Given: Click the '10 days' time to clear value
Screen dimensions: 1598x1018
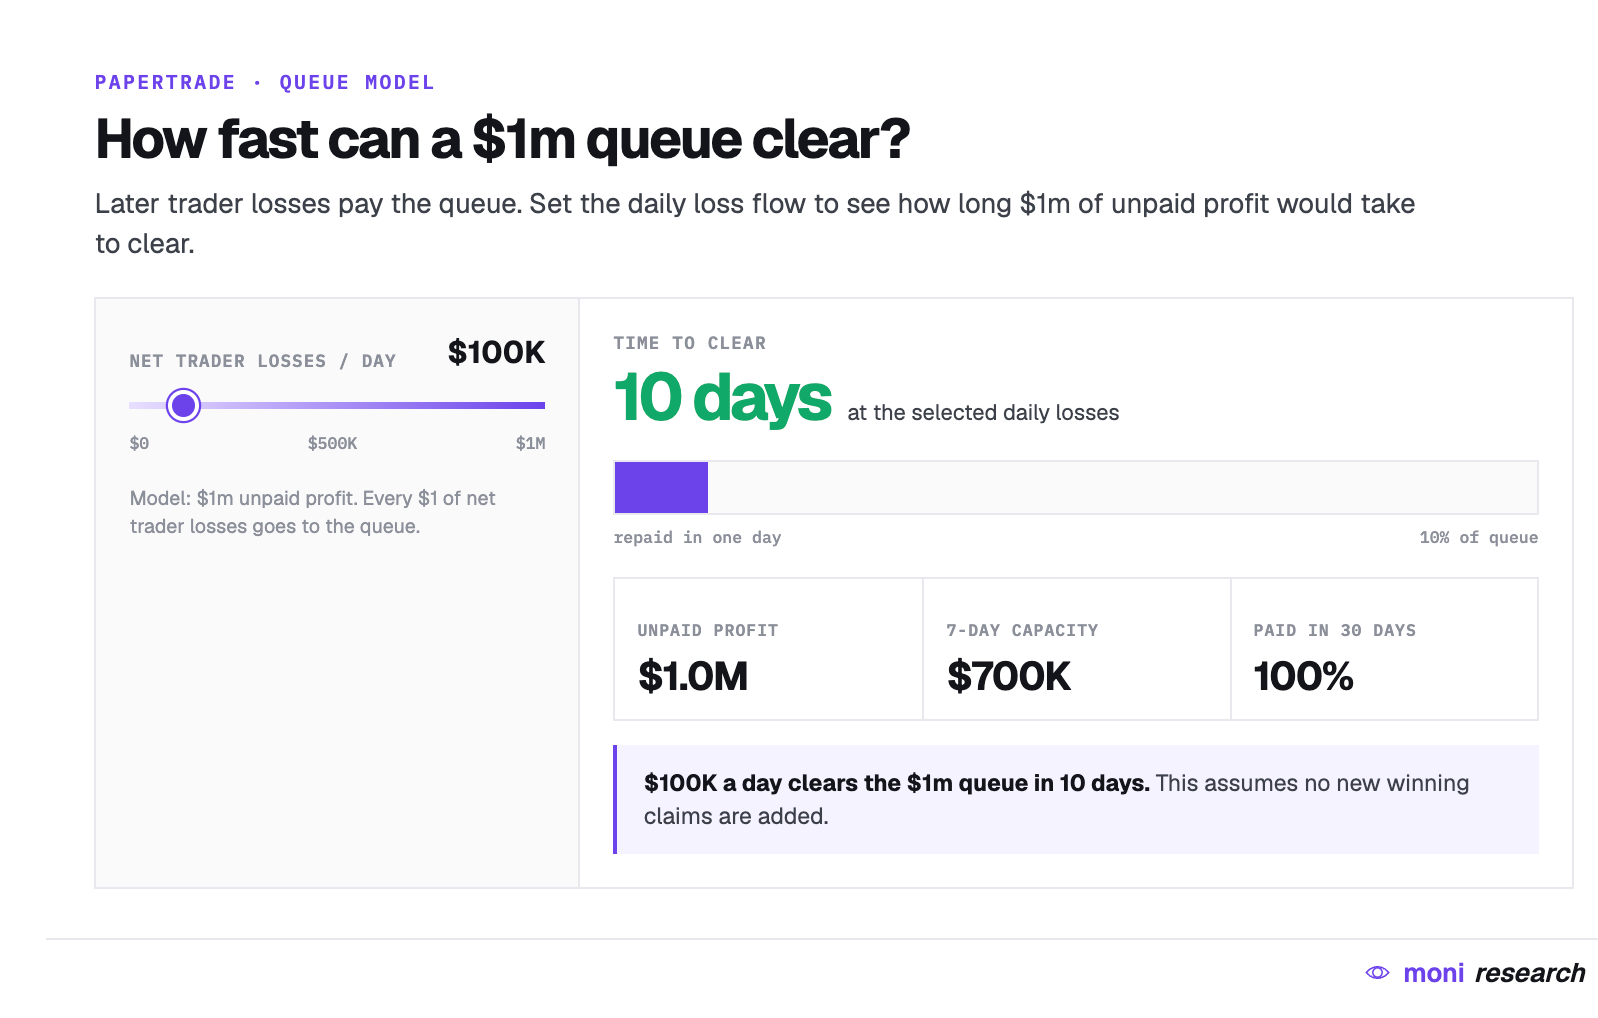Looking at the screenshot, I should pyautogui.click(x=722, y=398).
